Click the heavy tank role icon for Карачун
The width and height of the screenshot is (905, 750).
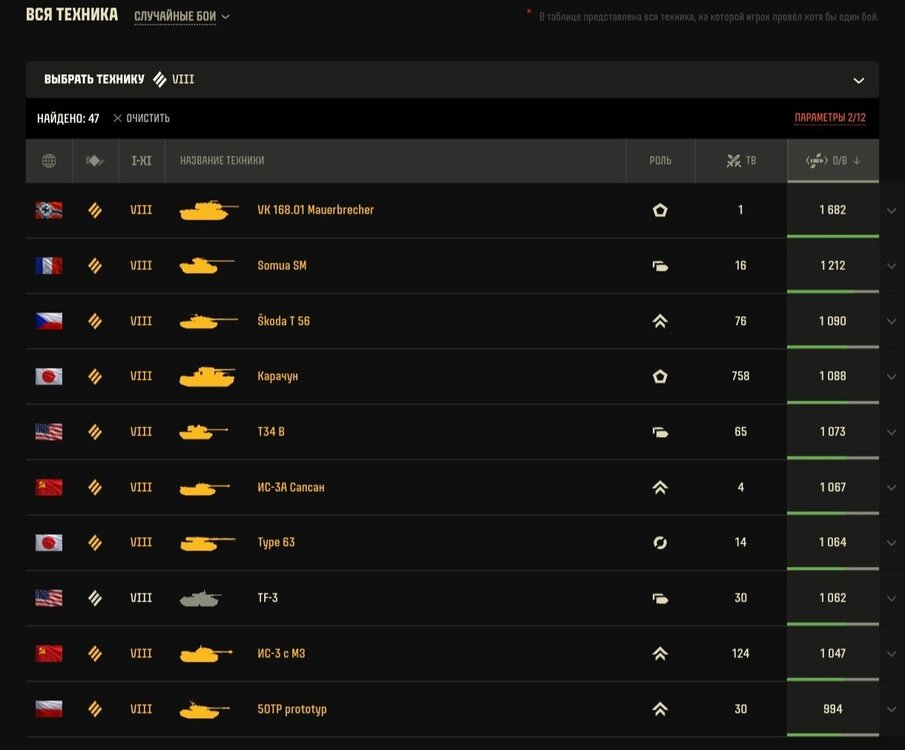coord(660,376)
